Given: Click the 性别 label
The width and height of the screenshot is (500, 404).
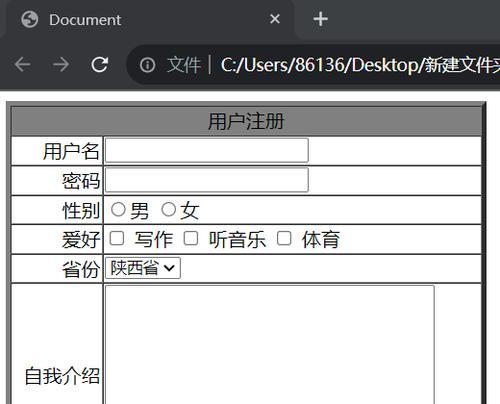Looking at the screenshot, I should (x=81, y=211).
